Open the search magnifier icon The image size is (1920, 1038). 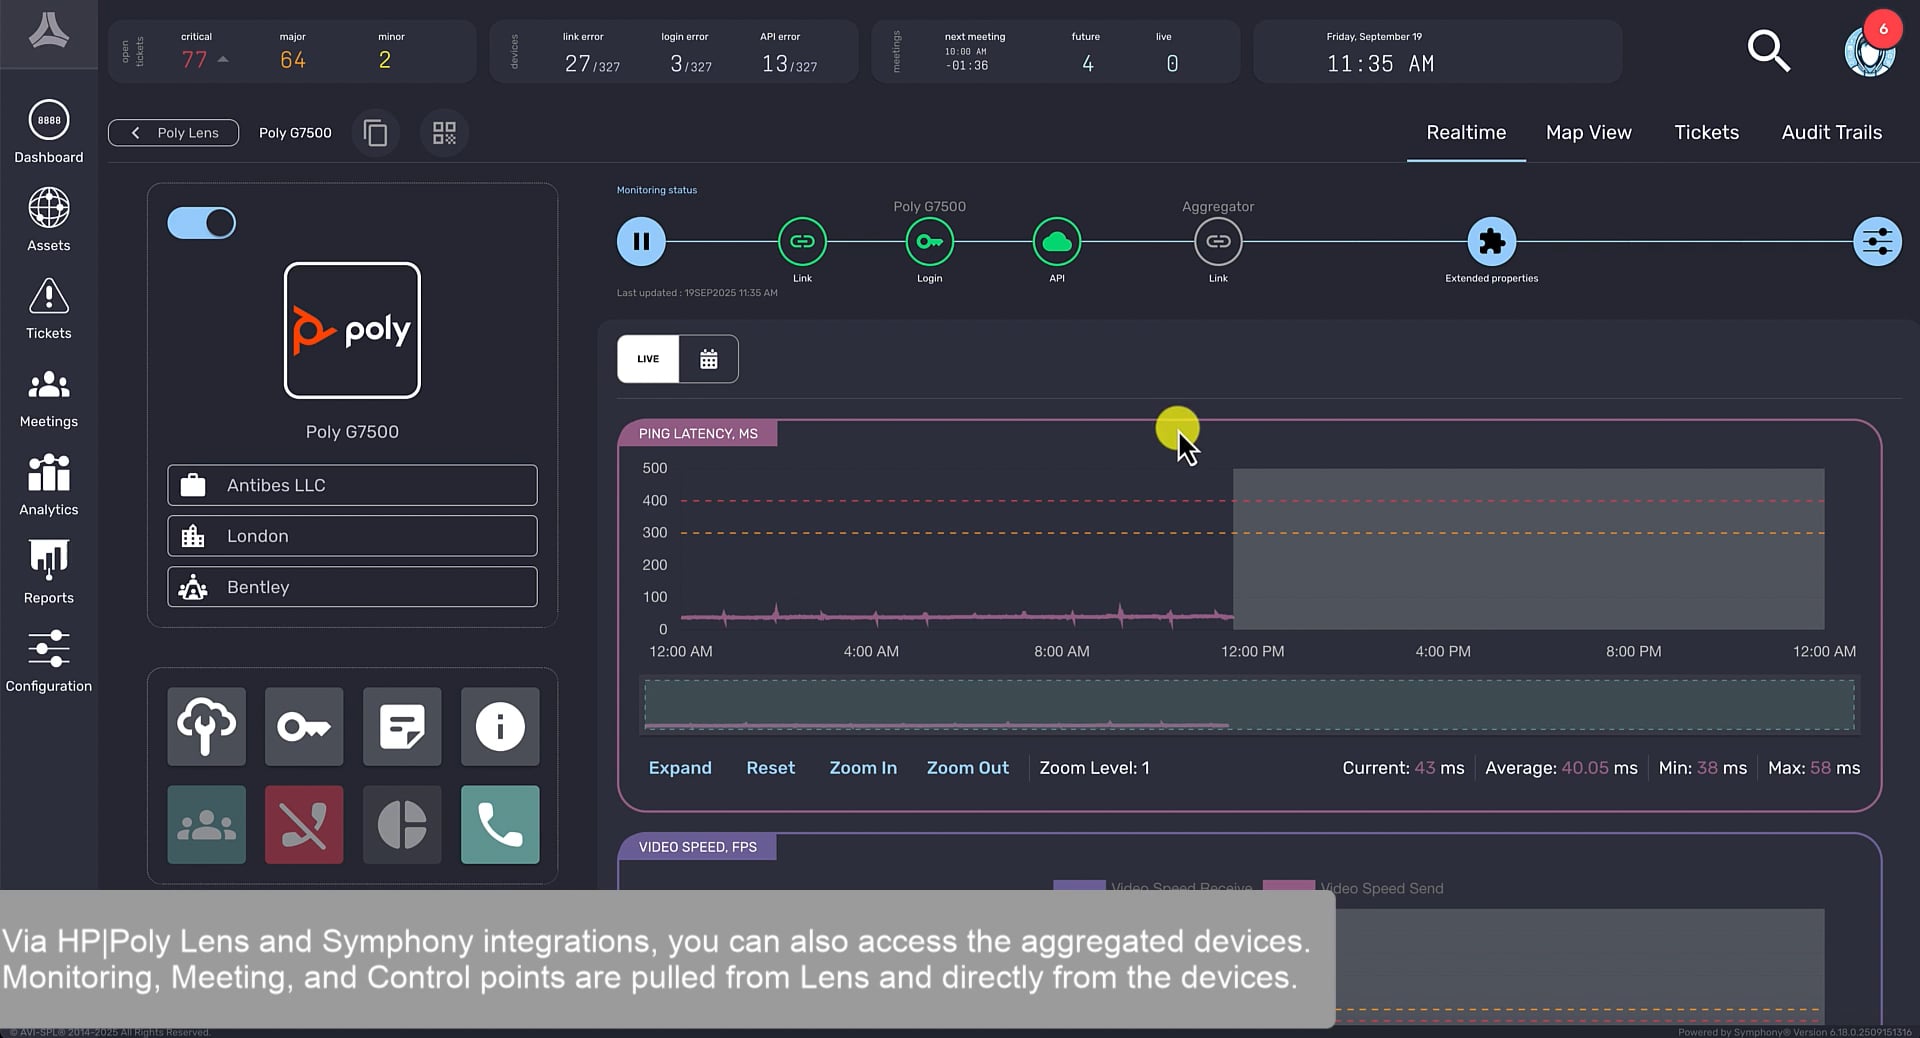point(1768,51)
